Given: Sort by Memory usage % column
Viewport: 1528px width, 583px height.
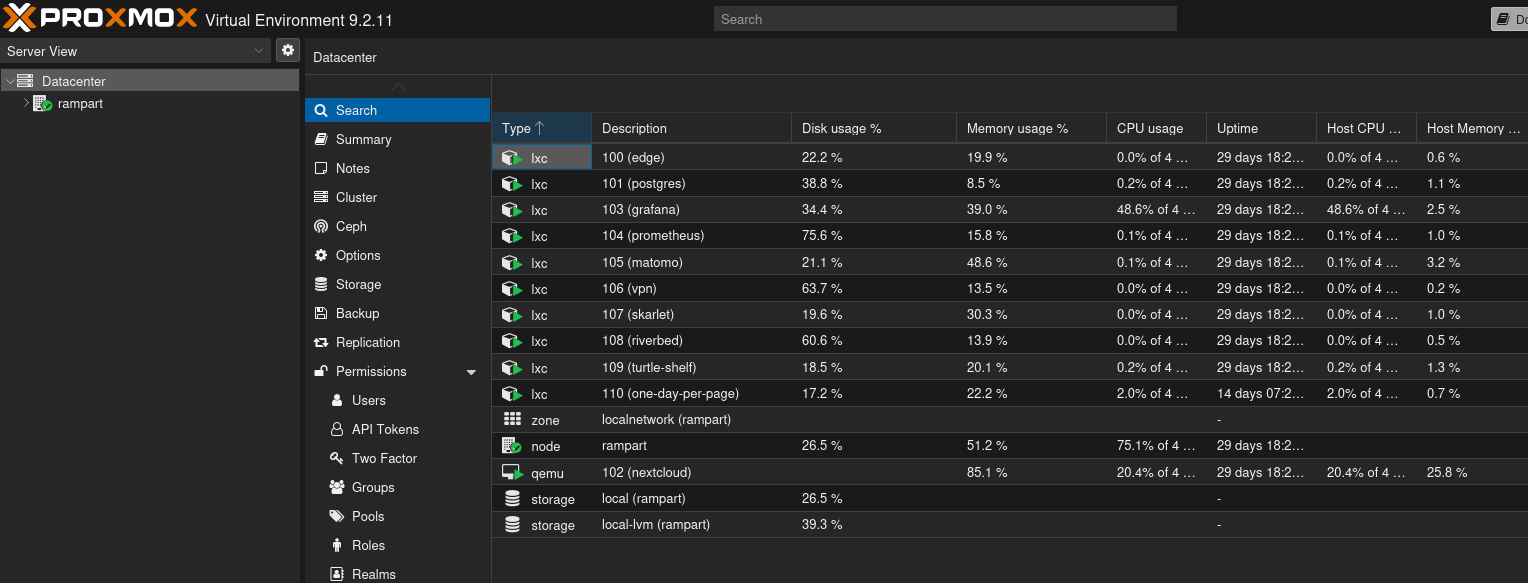Looking at the screenshot, I should 1031,128.
